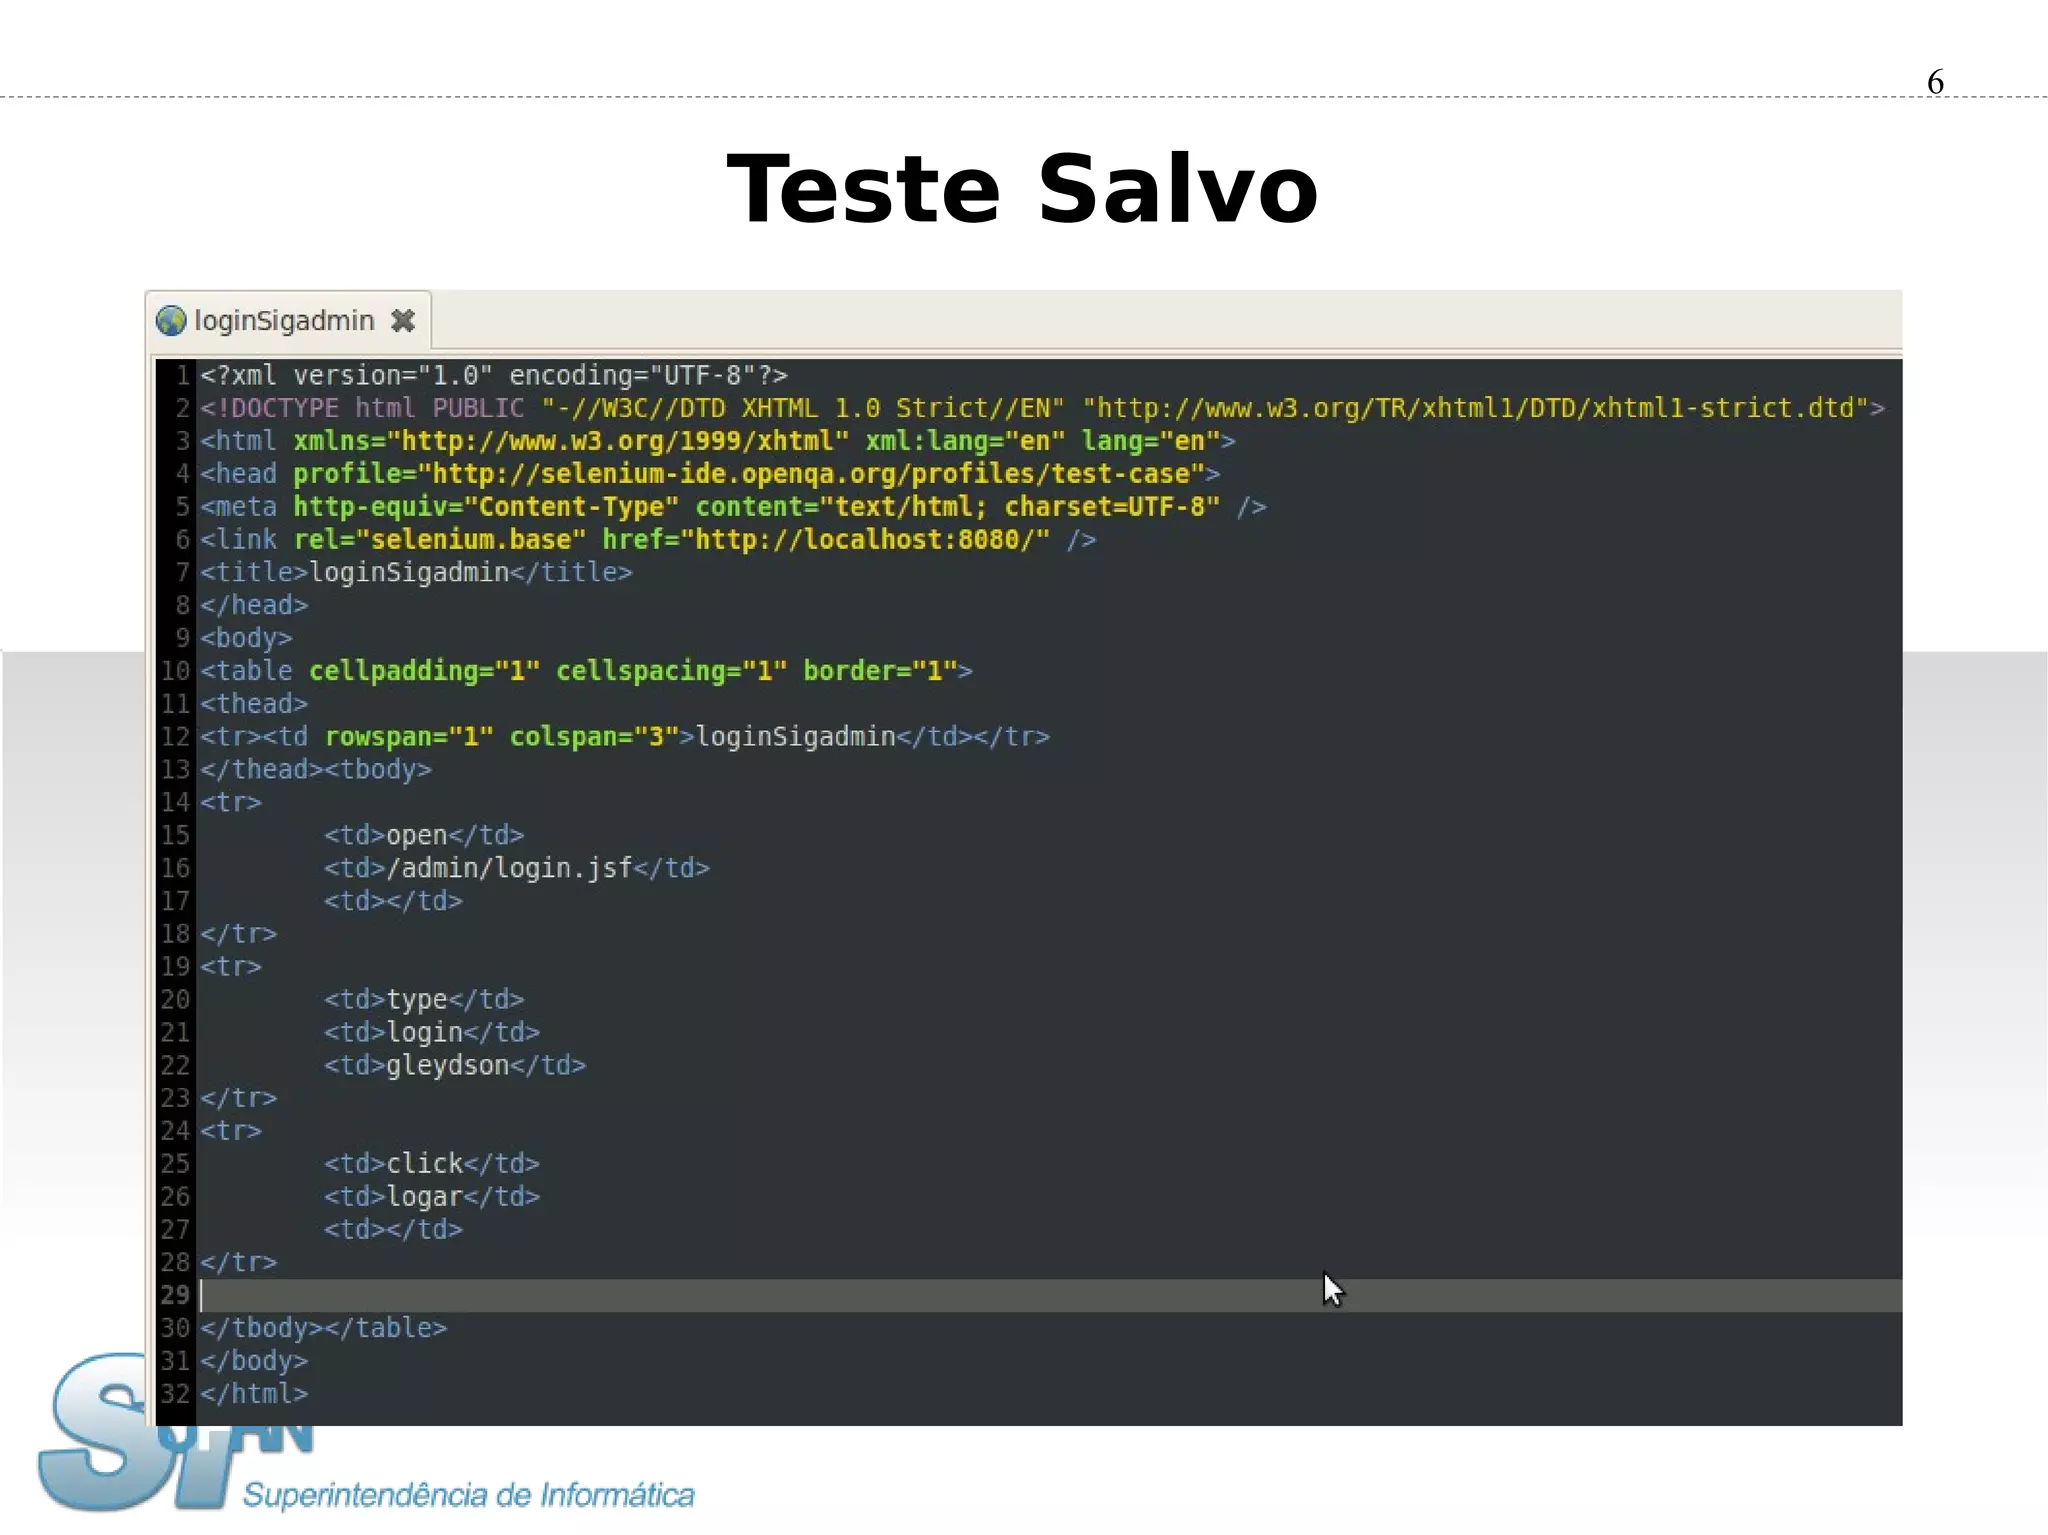Click the closing head tag on line 8
Image resolution: width=2048 pixels, height=1535 pixels.
click(x=254, y=606)
